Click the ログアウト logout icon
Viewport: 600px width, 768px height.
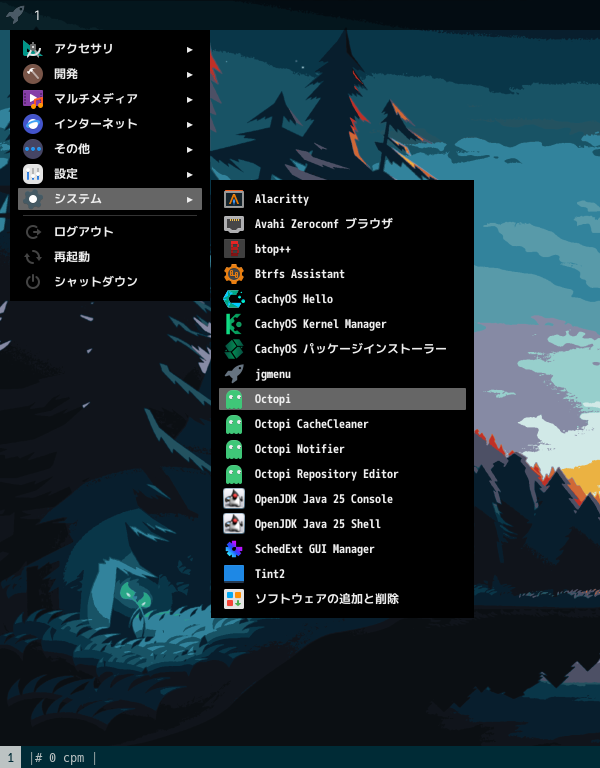point(33,232)
